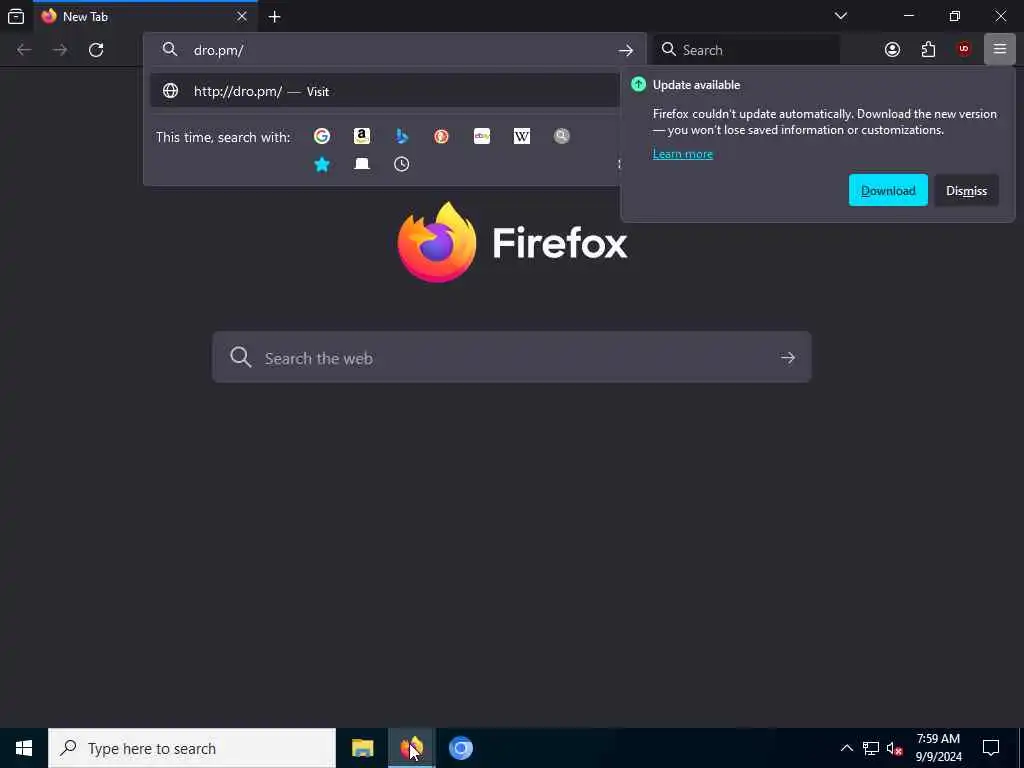Open the Firefox application hamburger menu
Screen dimensions: 1024x768
point(1000,50)
